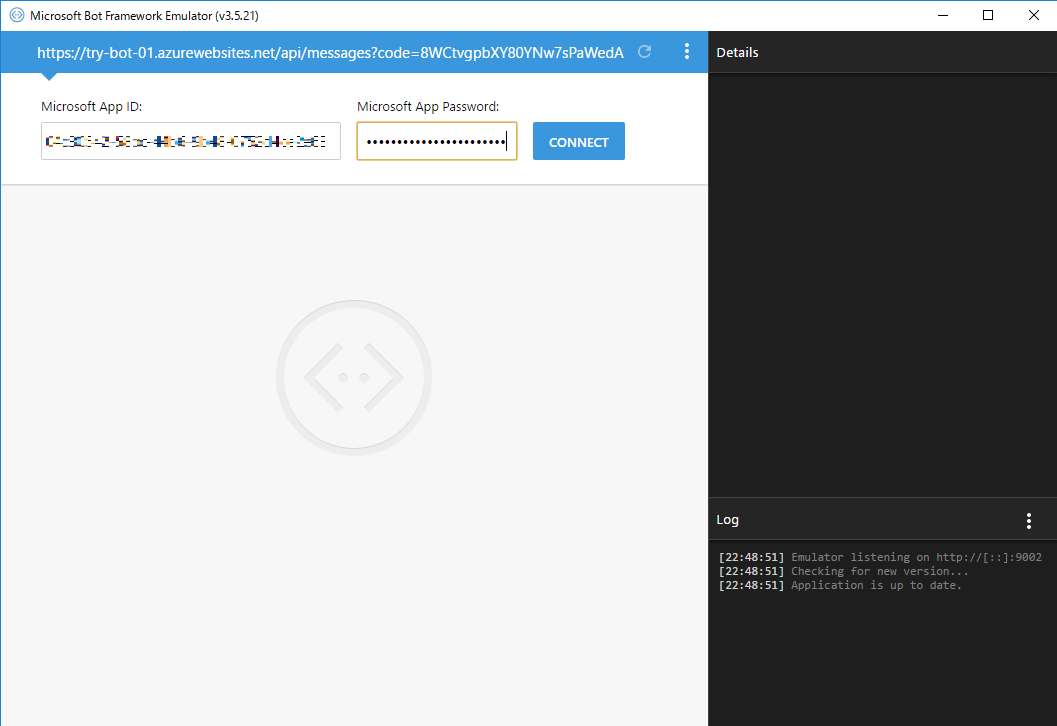Open the address bar overflow menu

point(687,51)
